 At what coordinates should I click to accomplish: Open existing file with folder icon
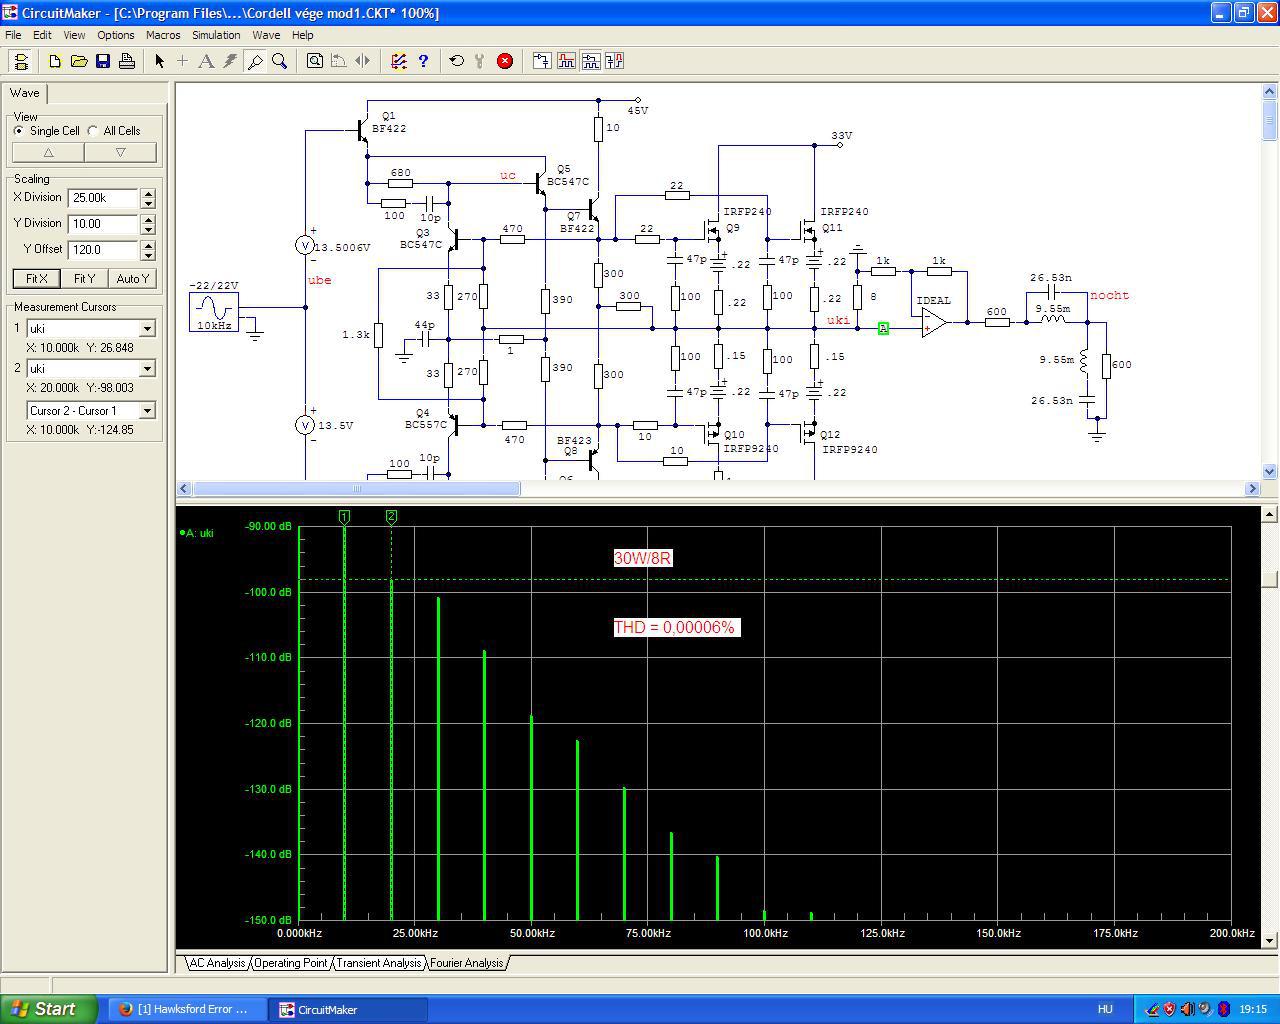[79, 61]
